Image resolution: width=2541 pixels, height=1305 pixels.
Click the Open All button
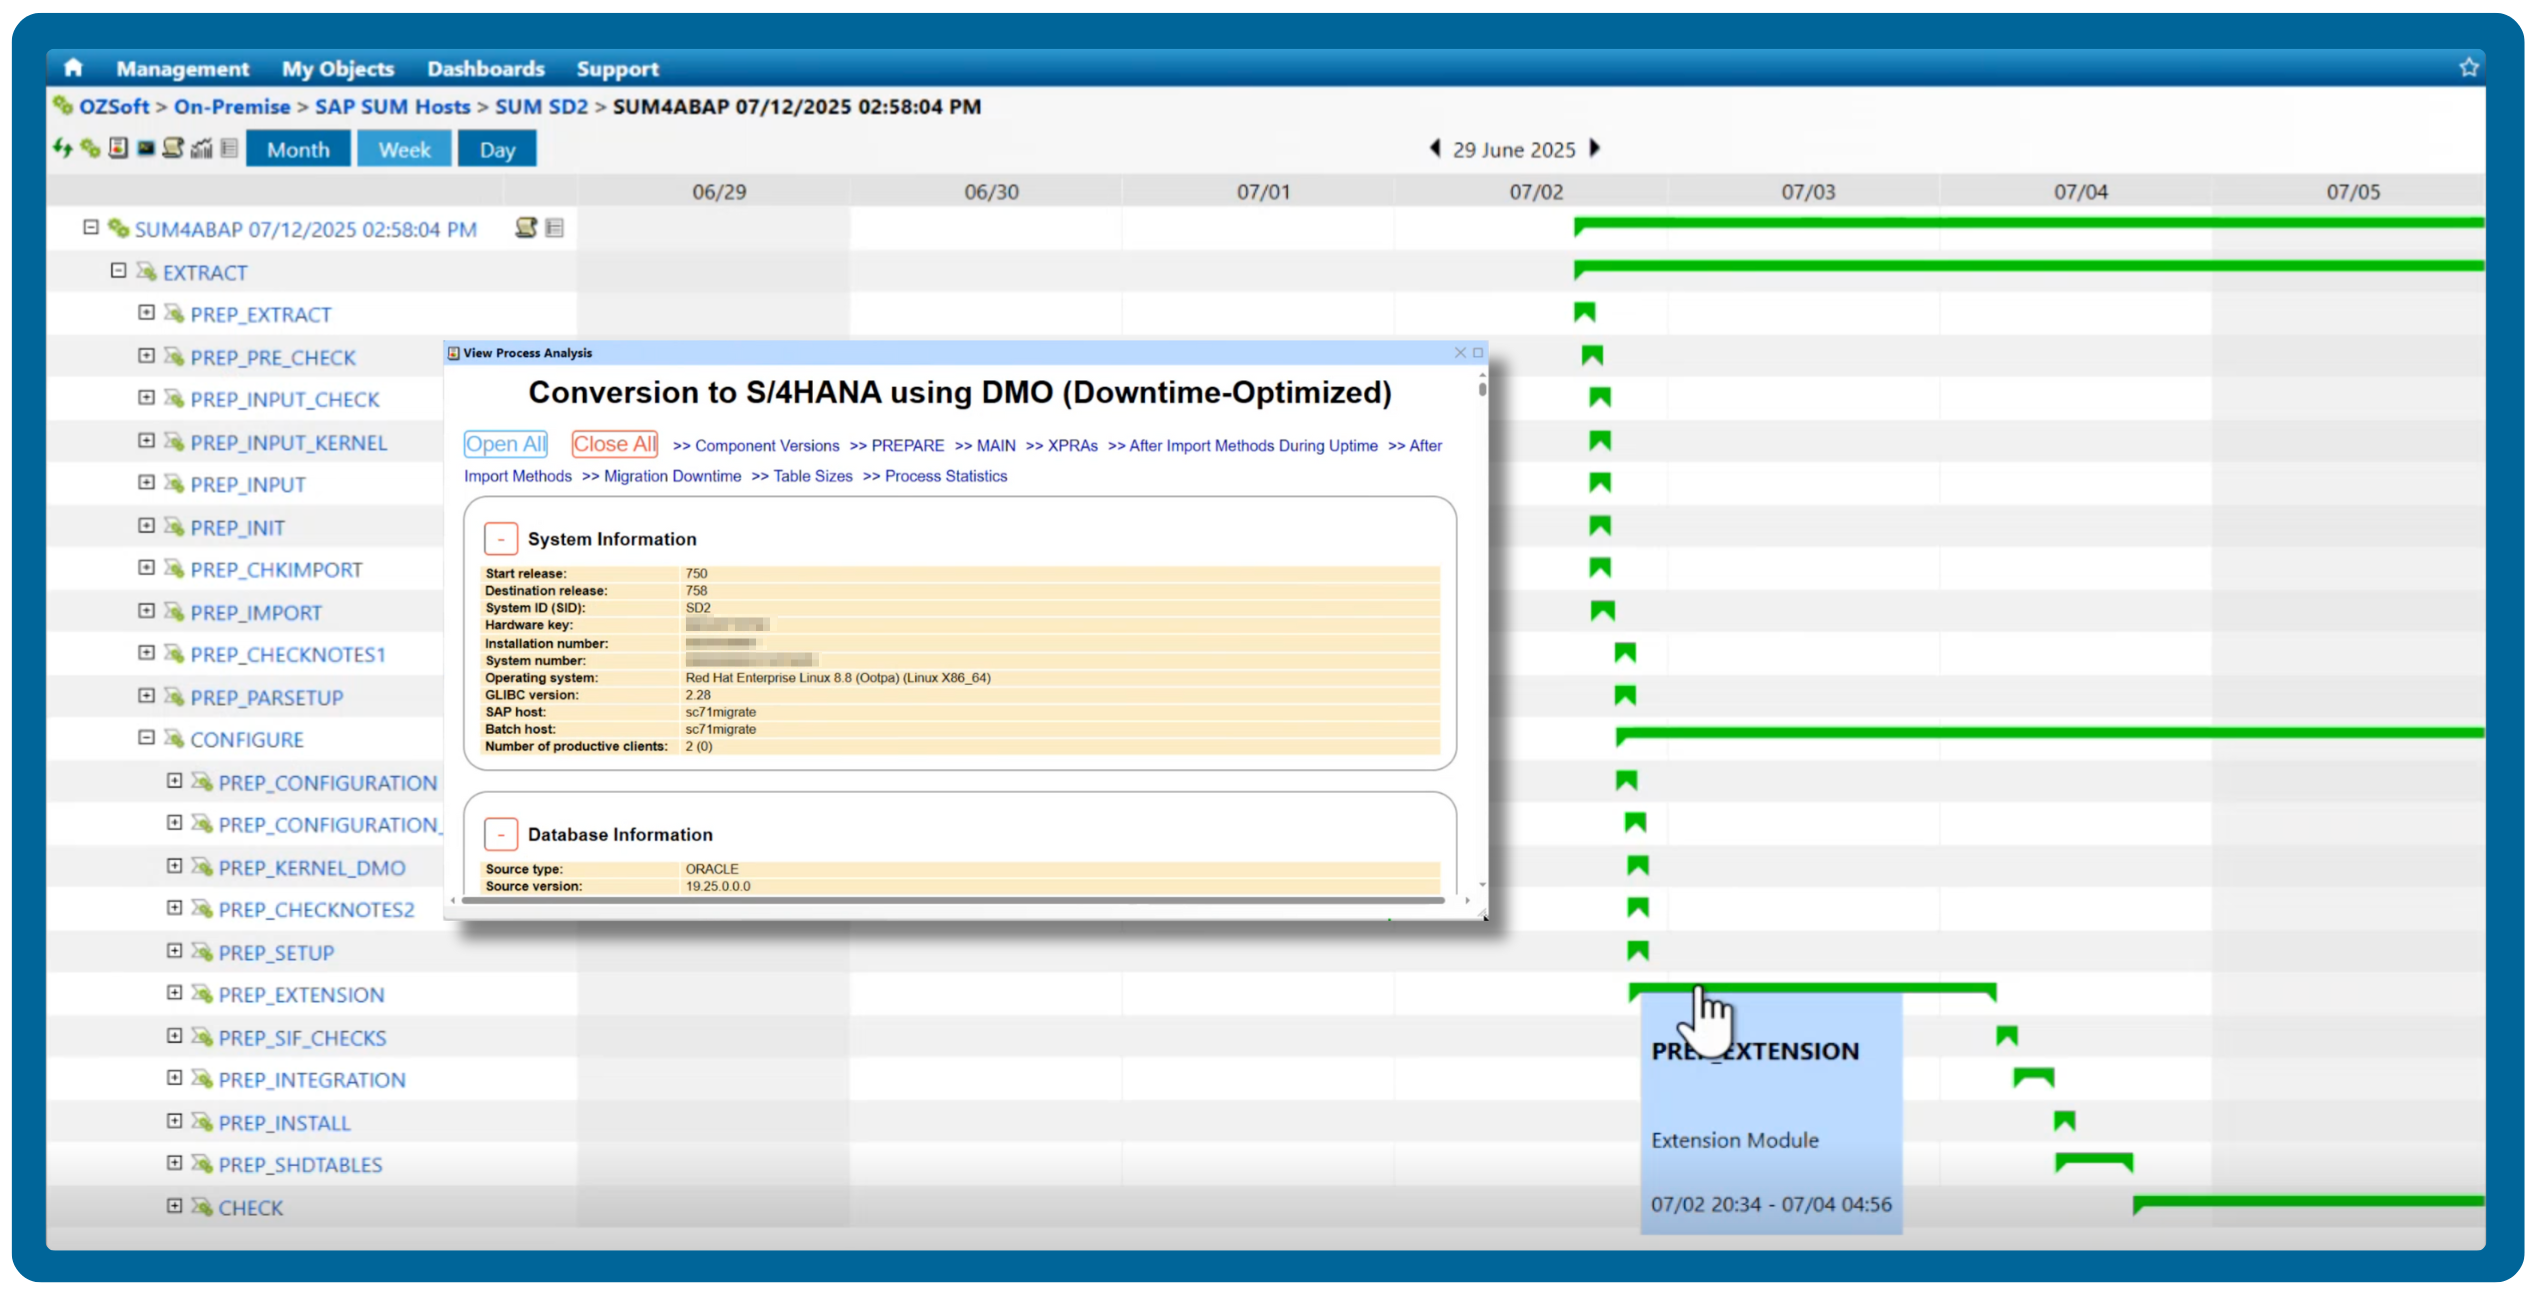pyautogui.click(x=506, y=445)
